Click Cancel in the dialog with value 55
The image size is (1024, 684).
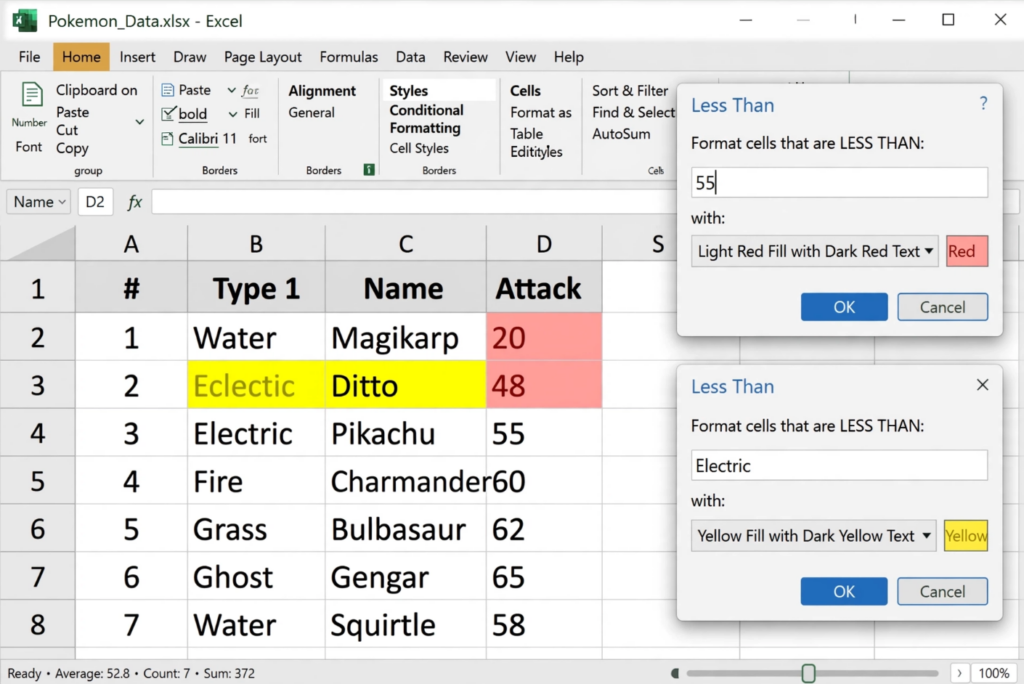point(942,307)
